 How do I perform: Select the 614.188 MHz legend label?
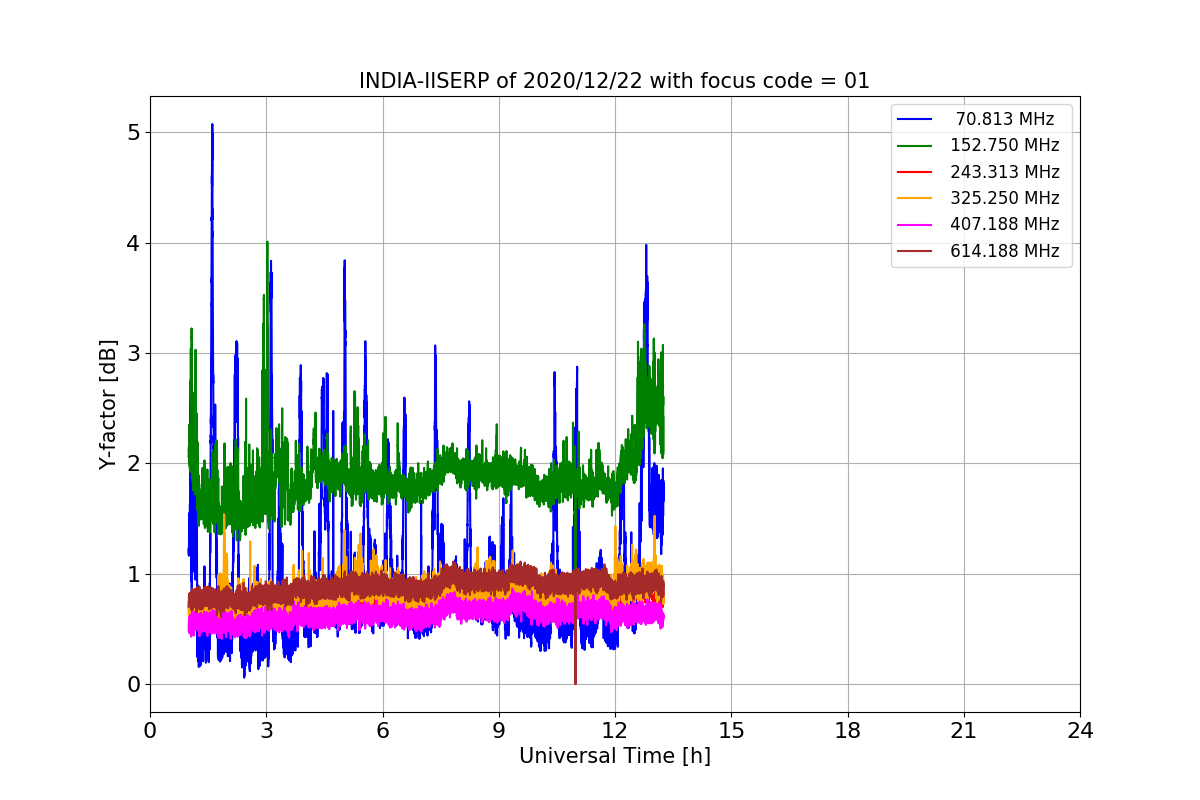[1004, 251]
